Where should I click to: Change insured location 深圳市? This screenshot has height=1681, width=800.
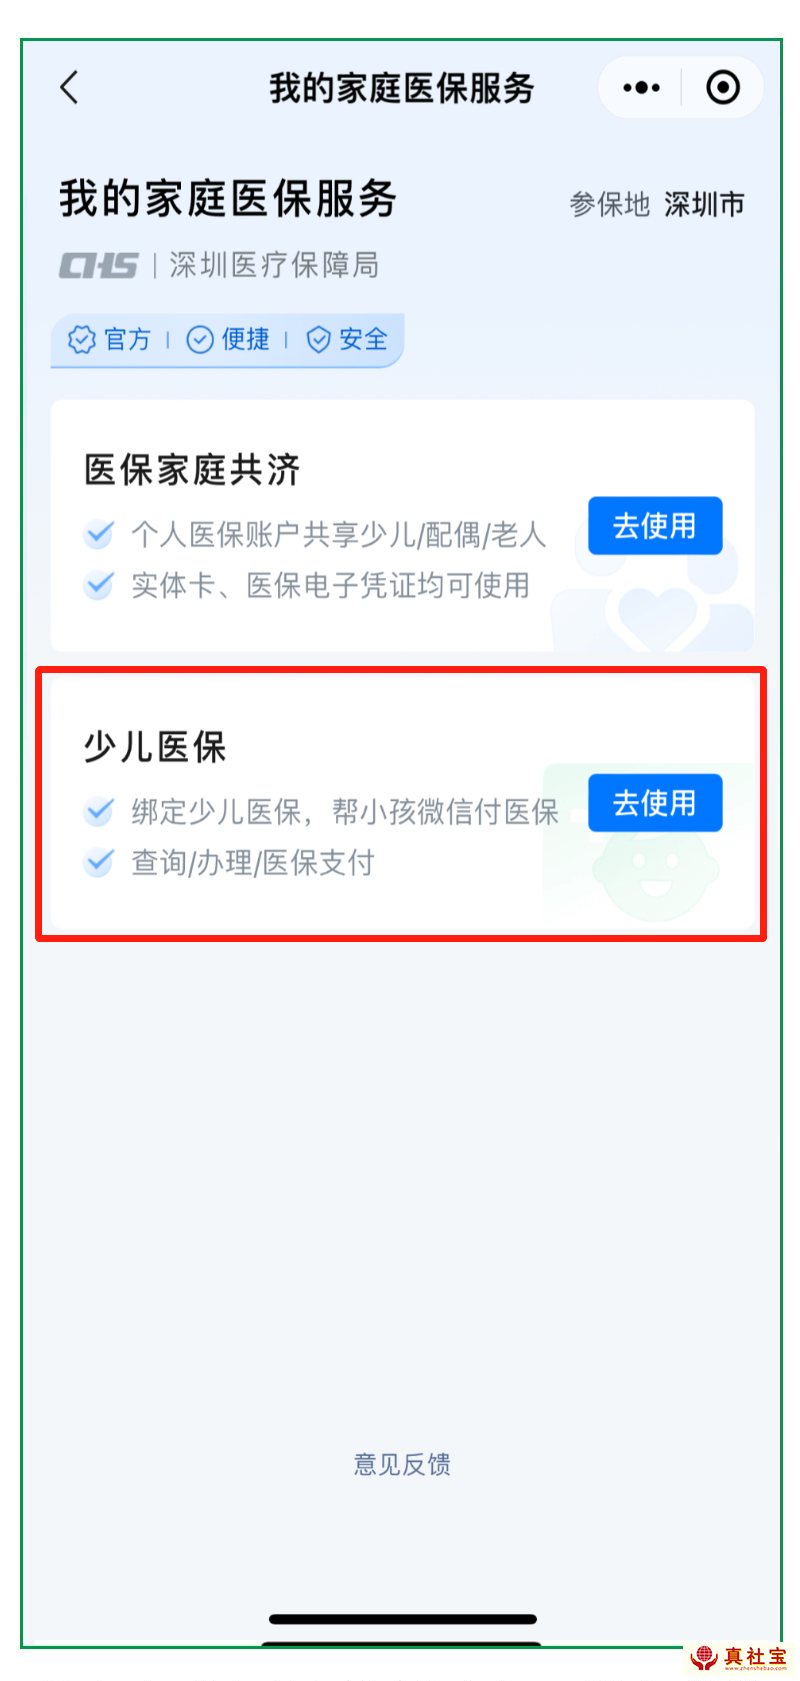click(x=704, y=204)
